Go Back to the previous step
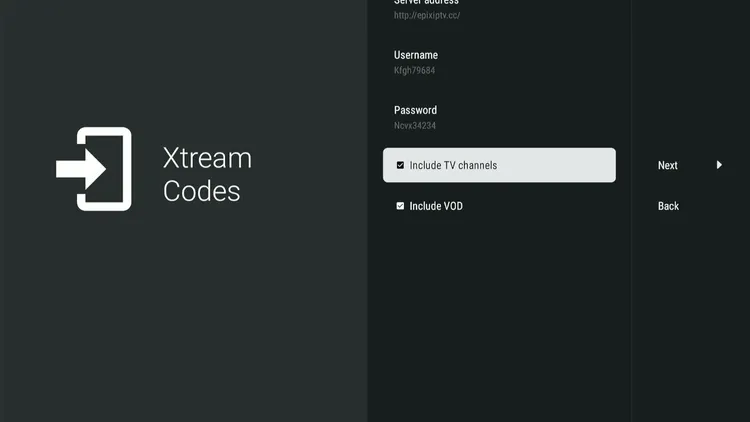This screenshot has width=750, height=422. click(x=668, y=206)
